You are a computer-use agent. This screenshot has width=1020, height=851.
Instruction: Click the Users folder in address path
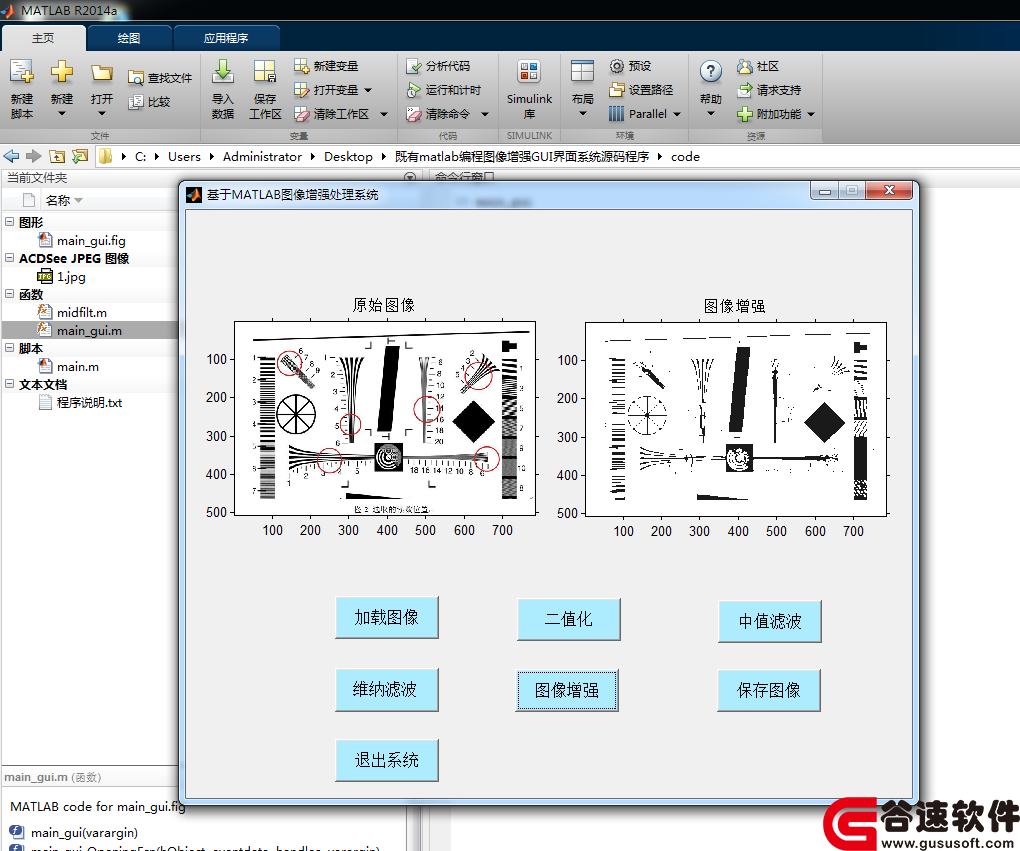tap(184, 156)
